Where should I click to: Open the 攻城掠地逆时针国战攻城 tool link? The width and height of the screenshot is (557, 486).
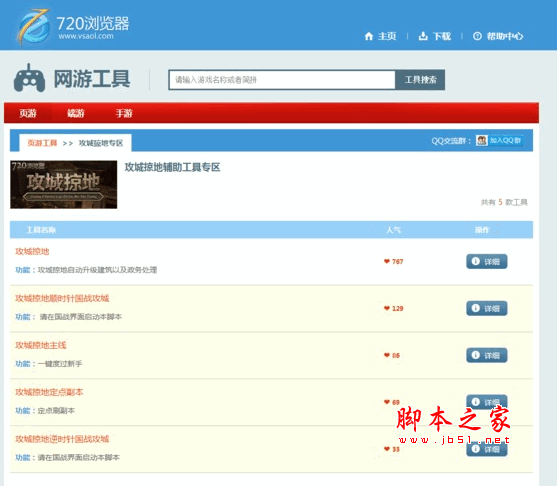coord(62,439)
